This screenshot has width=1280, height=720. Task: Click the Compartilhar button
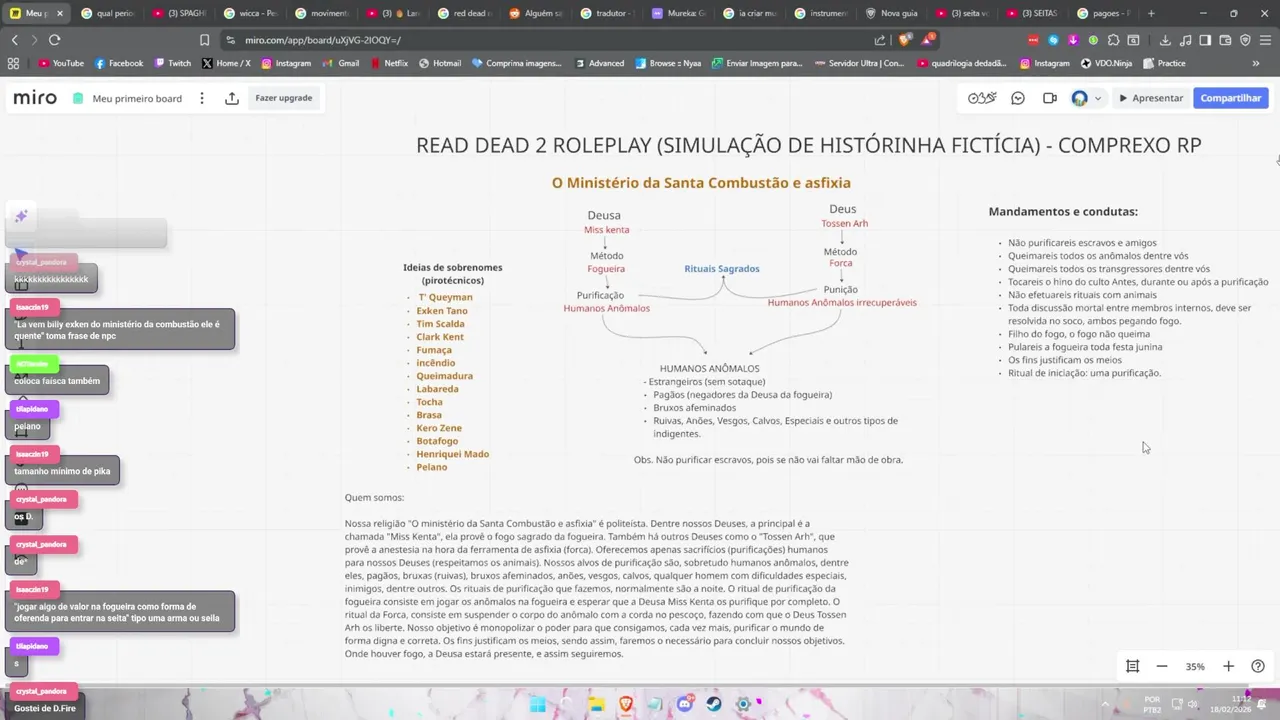pyautogui.click(x=1230, y=98)
